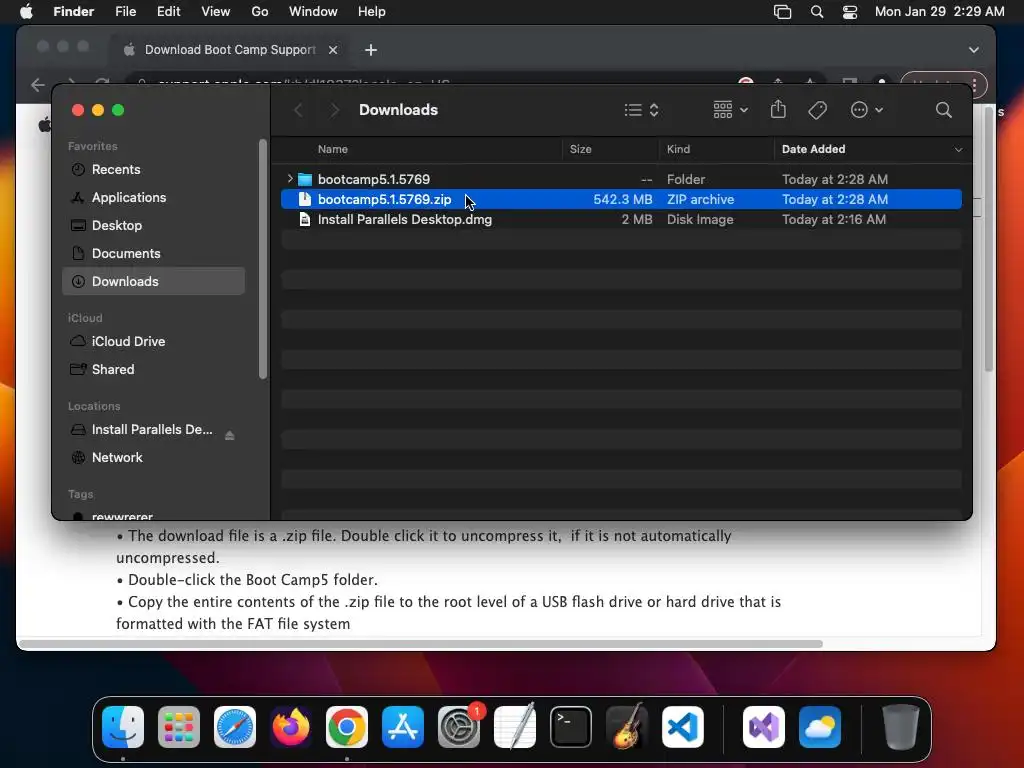1024x768 pixels.
Task: Click the Stage Manager menu bar icon
Action: (782, 12)
